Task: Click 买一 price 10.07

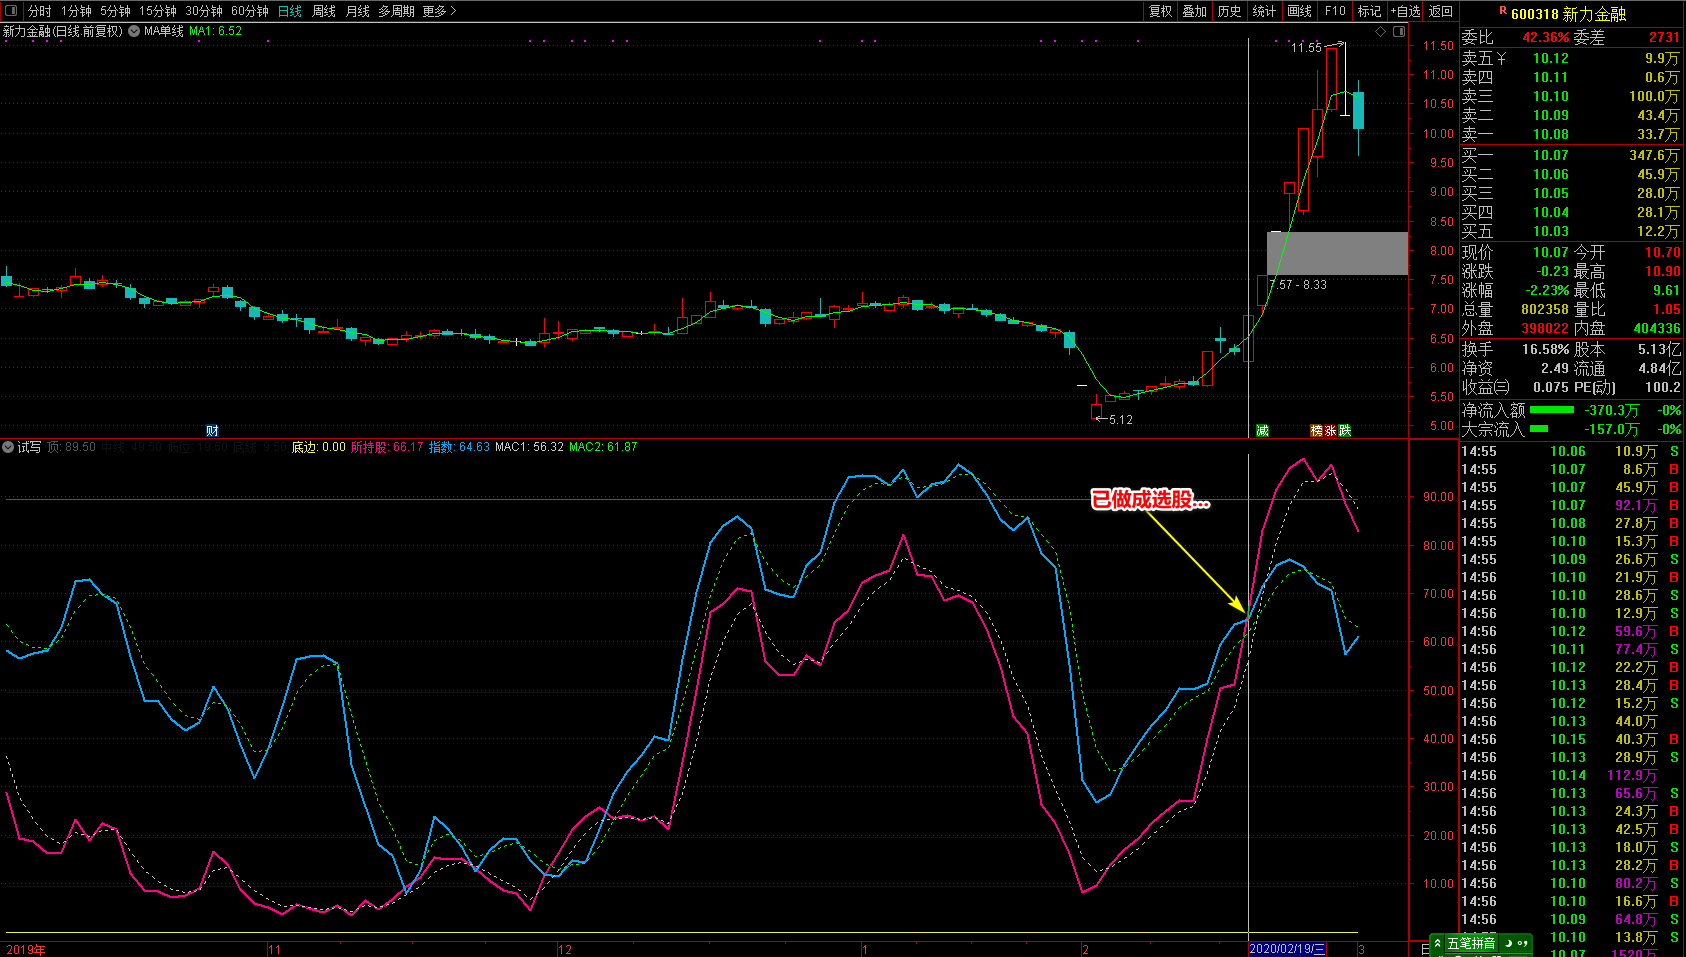Action: click(x=1551, y=156)
